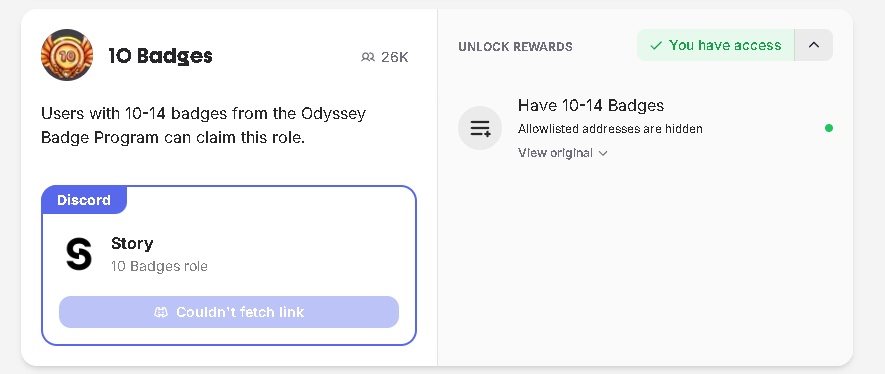The height and width of the screenshot is (374, 885).
Task: Click the You have access button
Action: (716, 45)
